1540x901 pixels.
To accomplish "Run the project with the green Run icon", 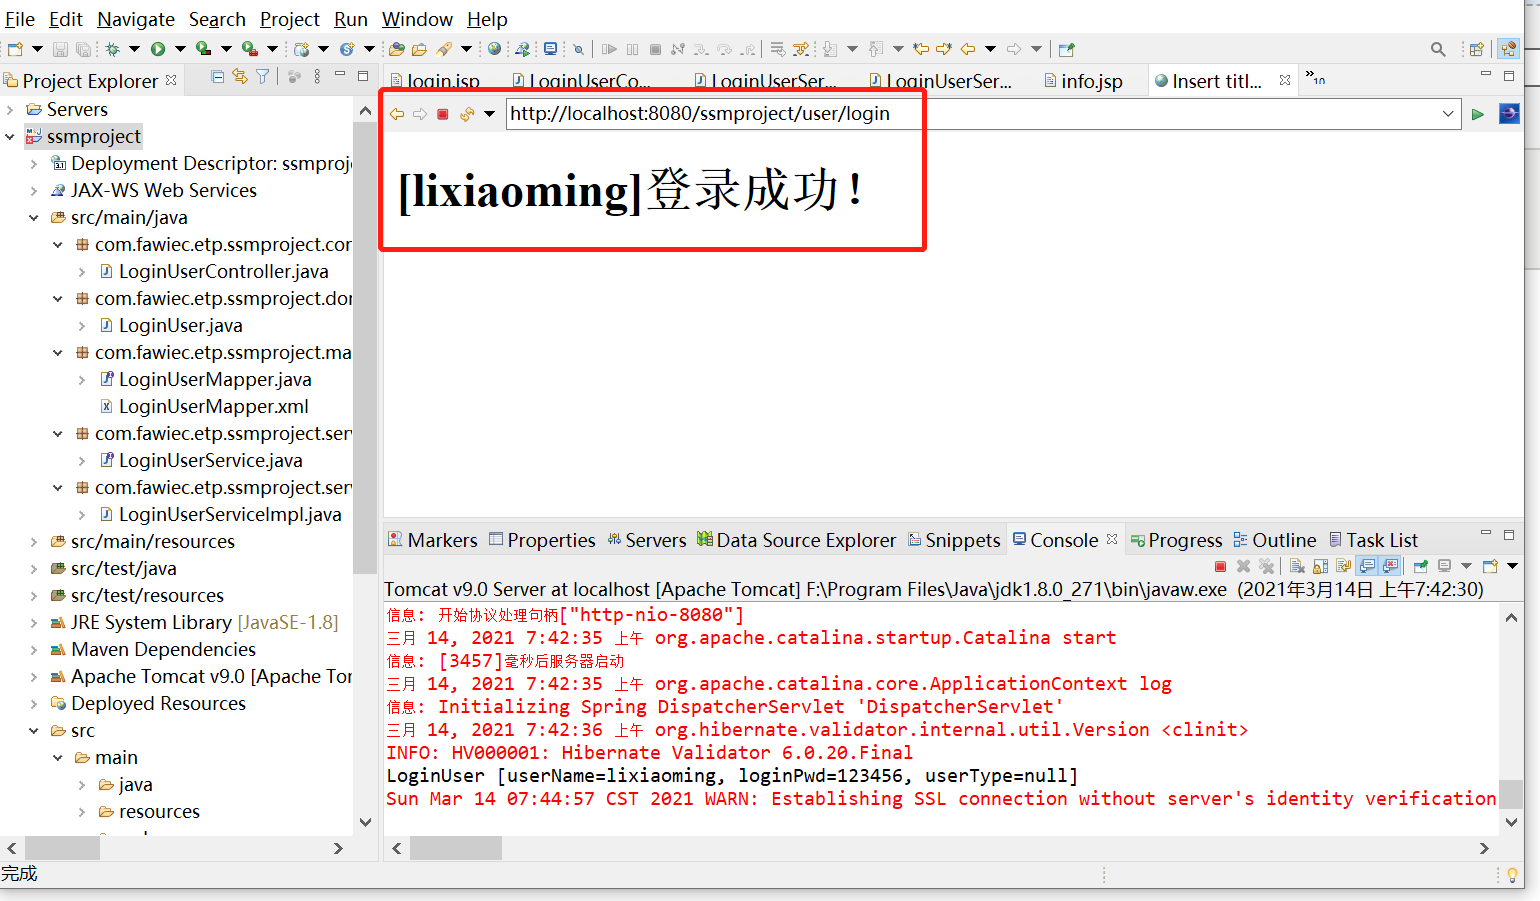I will pos(158,49).
